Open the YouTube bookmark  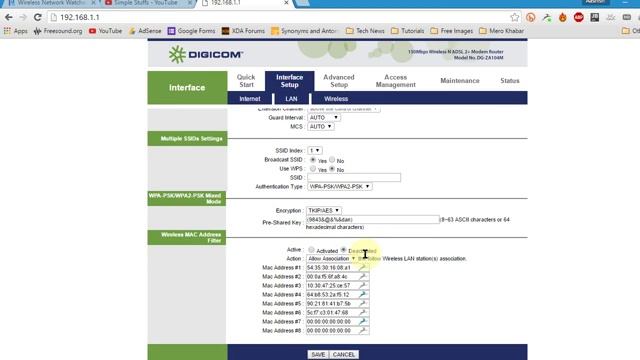coord(105,31)
